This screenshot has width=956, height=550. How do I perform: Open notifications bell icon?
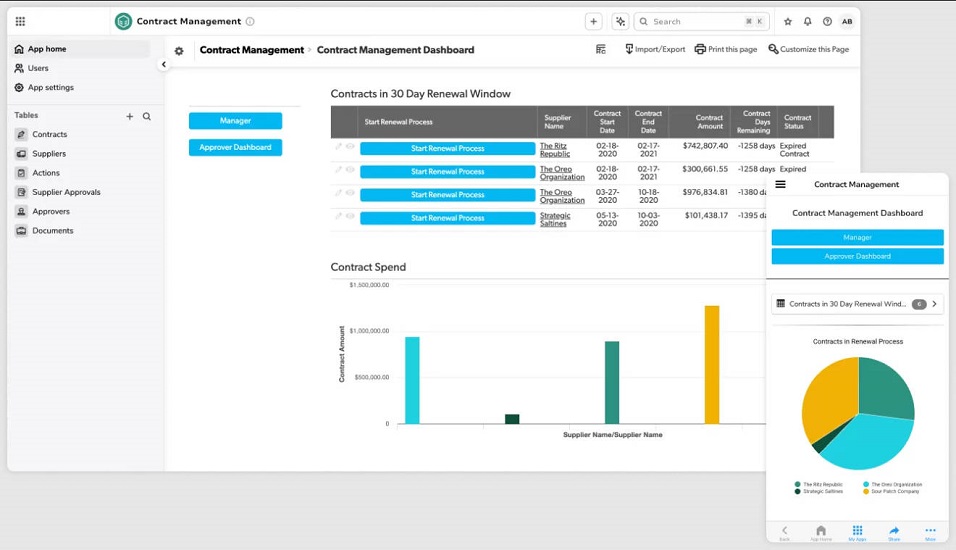807,21
